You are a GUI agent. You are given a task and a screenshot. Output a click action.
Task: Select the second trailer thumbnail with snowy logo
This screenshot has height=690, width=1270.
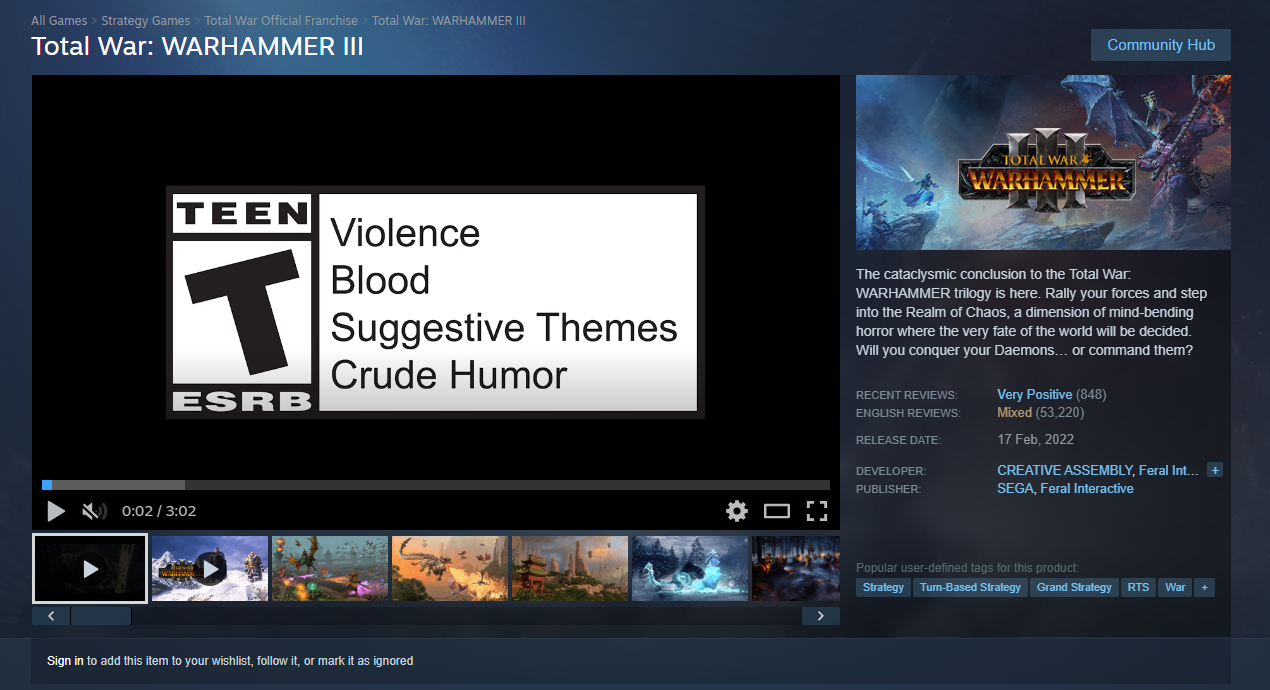tap(210, 568)
